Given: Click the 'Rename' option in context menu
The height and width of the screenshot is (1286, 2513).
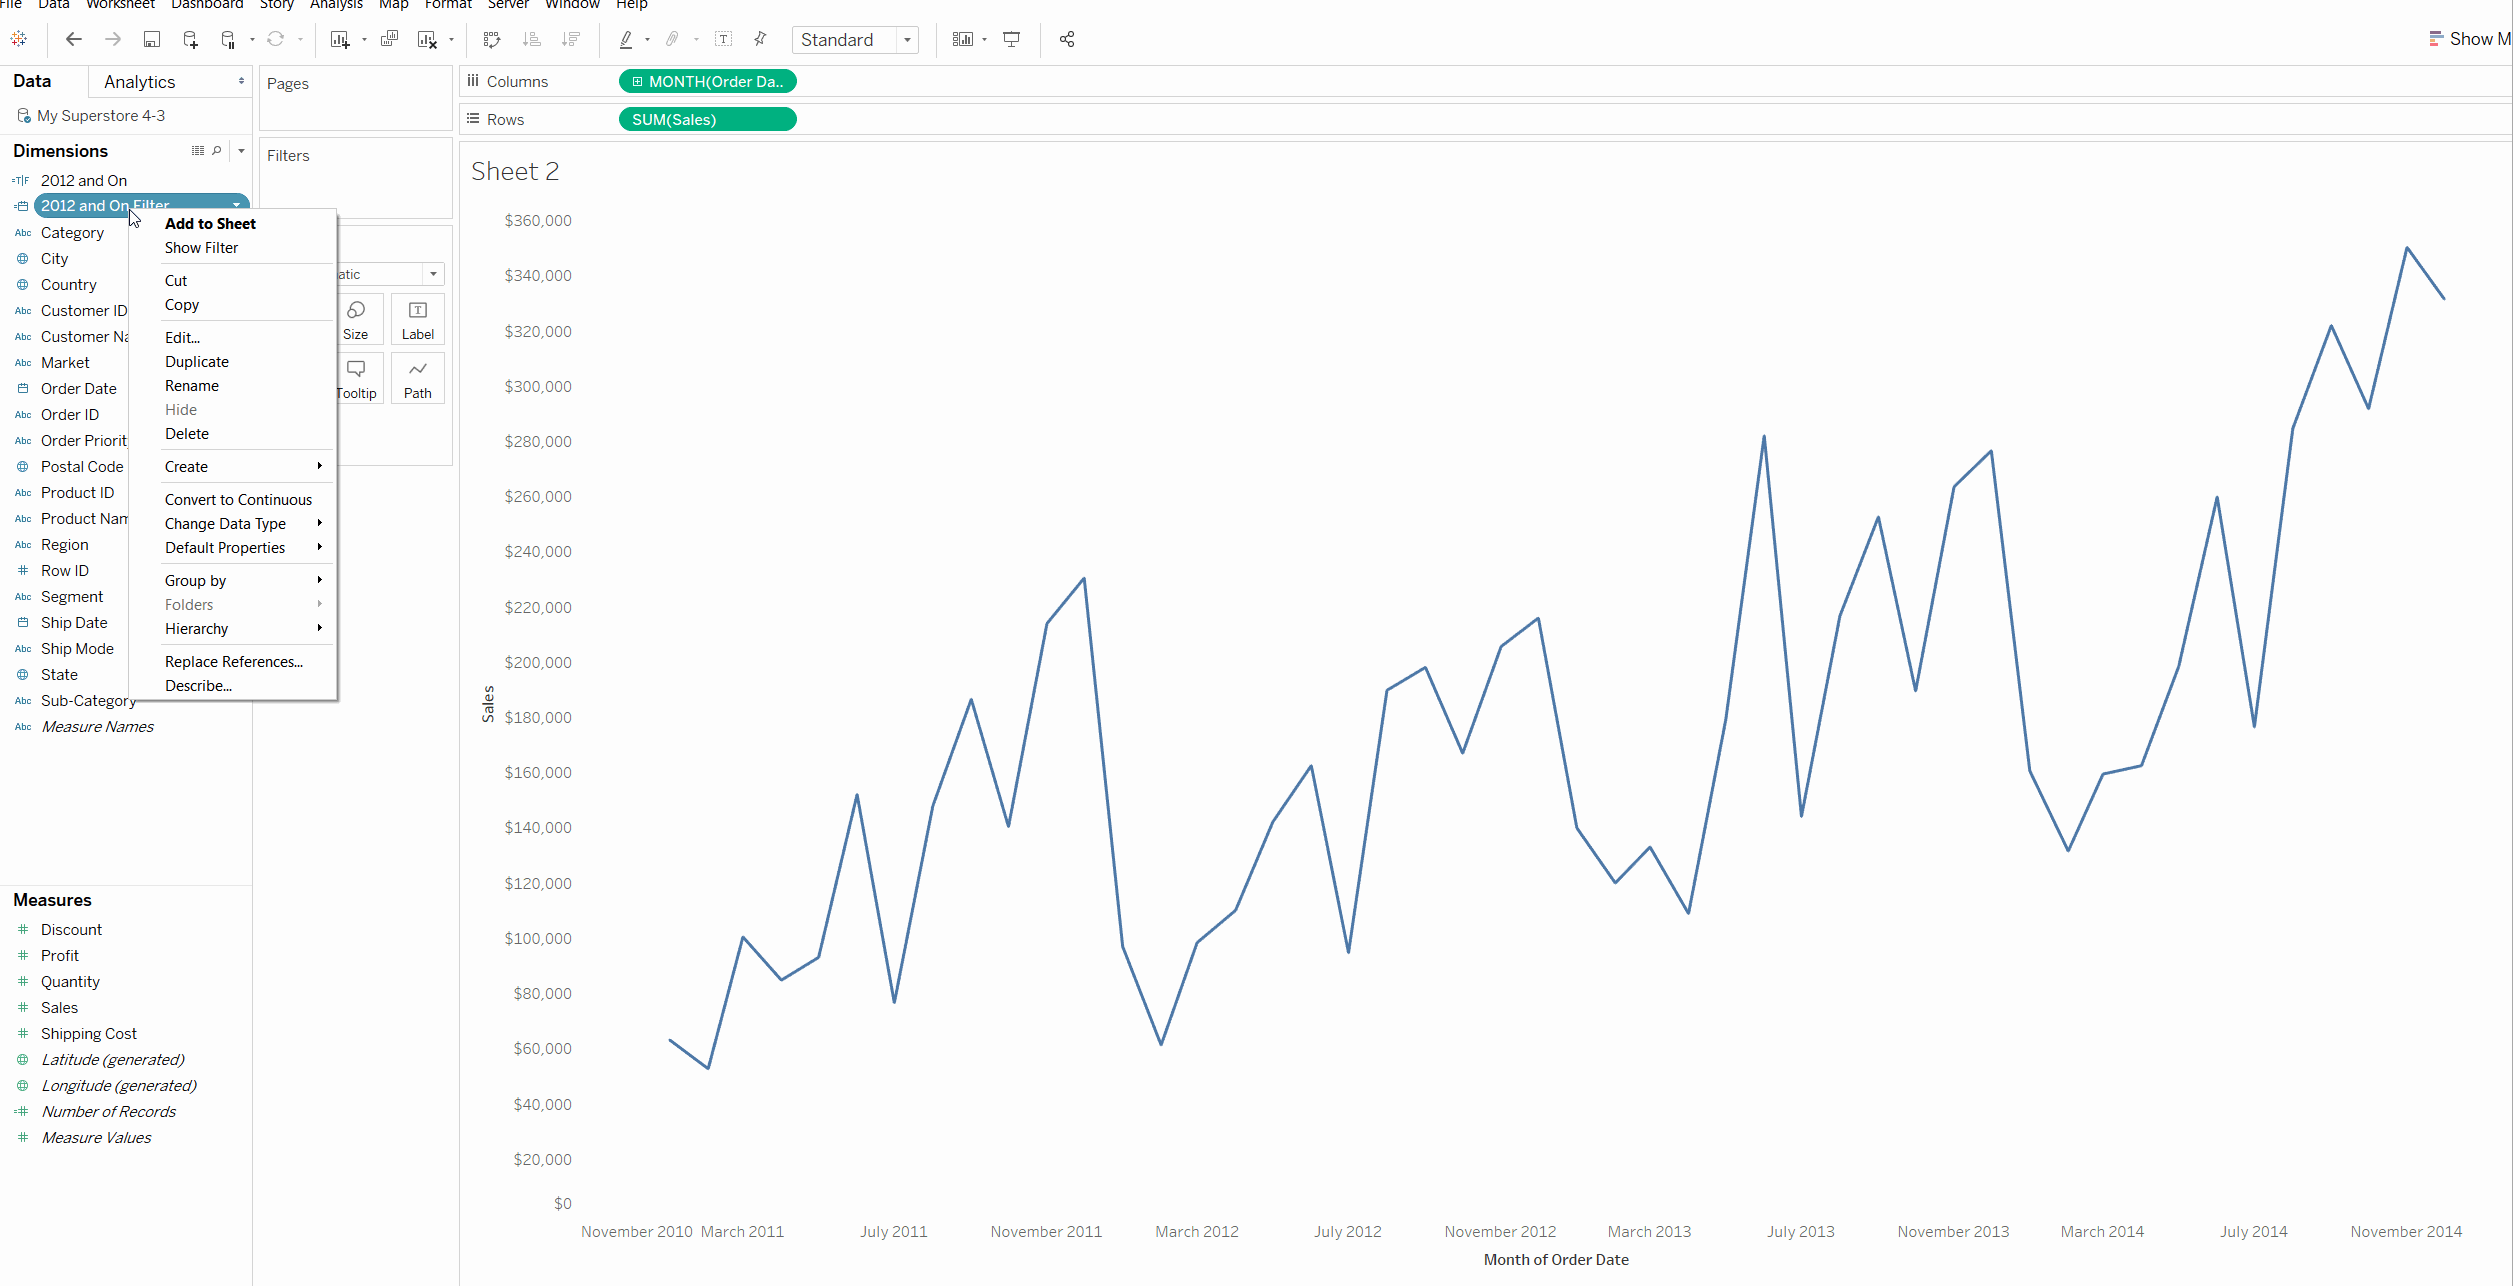Looking at the screenshot, I should click(192, 384).
